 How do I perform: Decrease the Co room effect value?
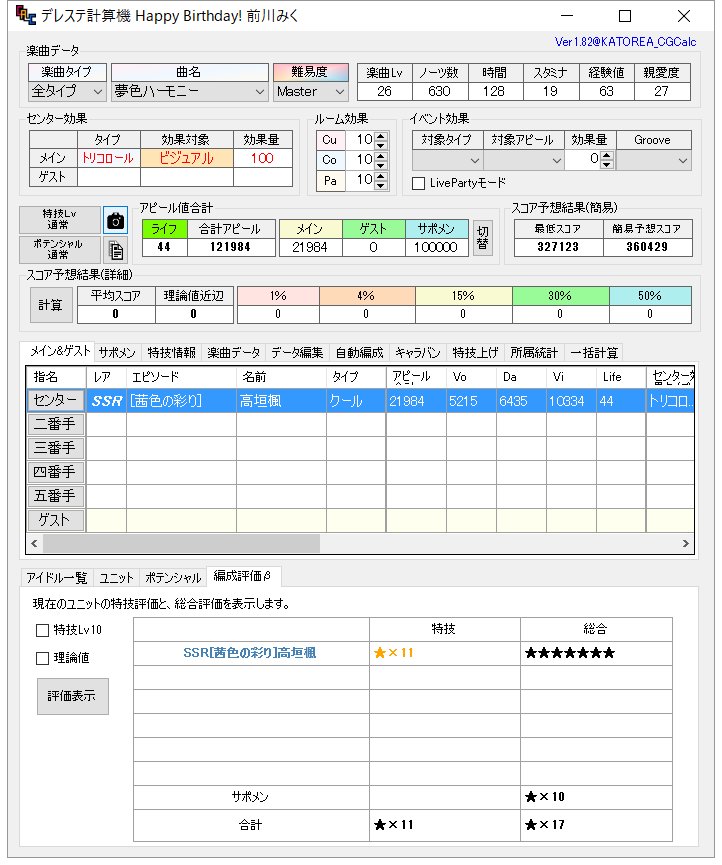click(x=381, y=165)
